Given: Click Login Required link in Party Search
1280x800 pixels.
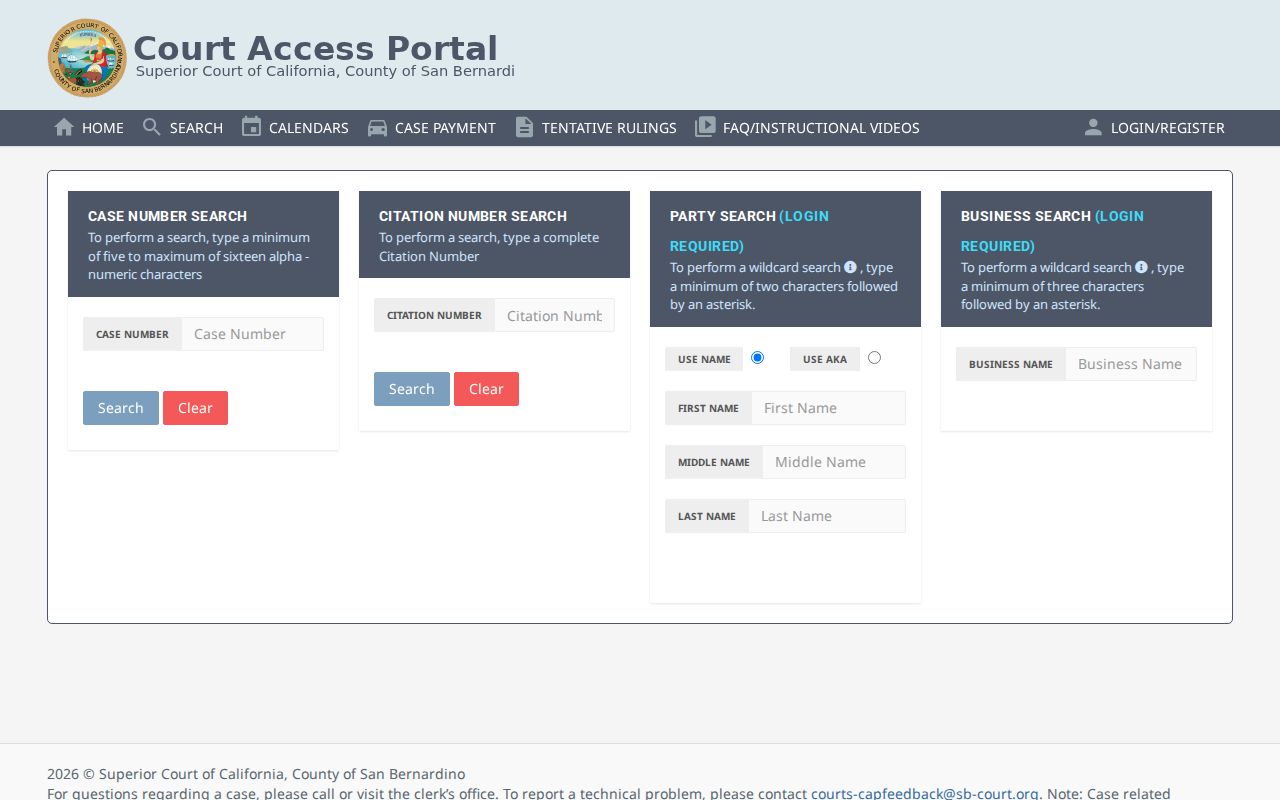Looking at the screenshot, I should coord(749,231).
